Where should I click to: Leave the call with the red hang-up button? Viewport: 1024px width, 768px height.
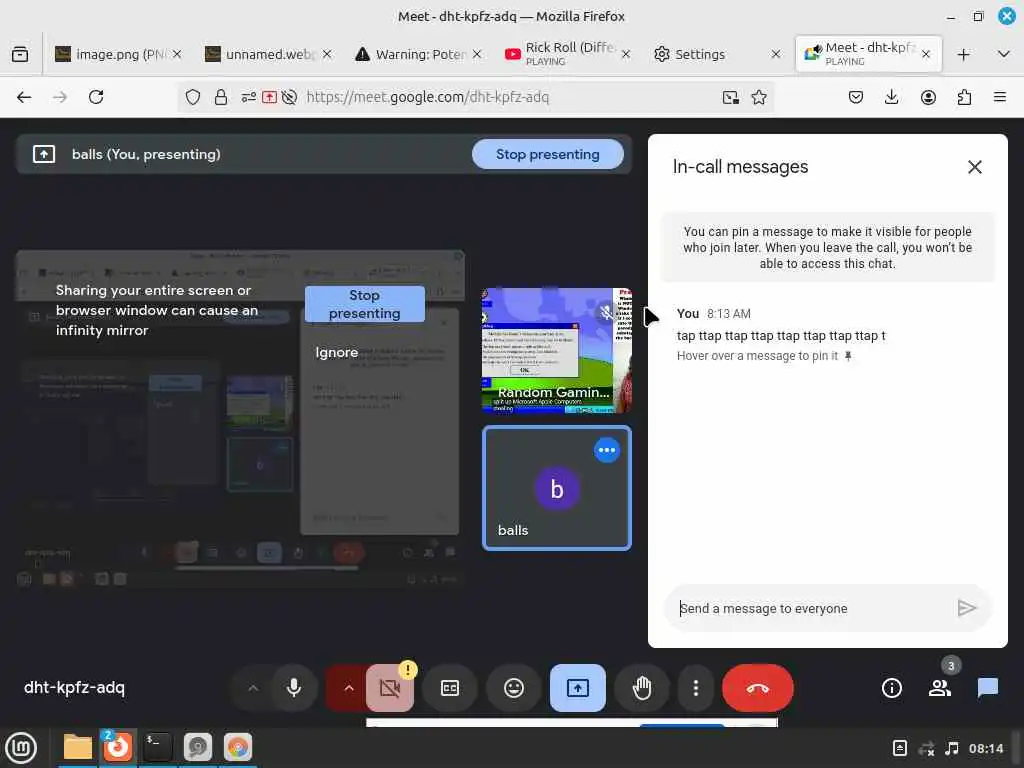[x=758, y=688]
